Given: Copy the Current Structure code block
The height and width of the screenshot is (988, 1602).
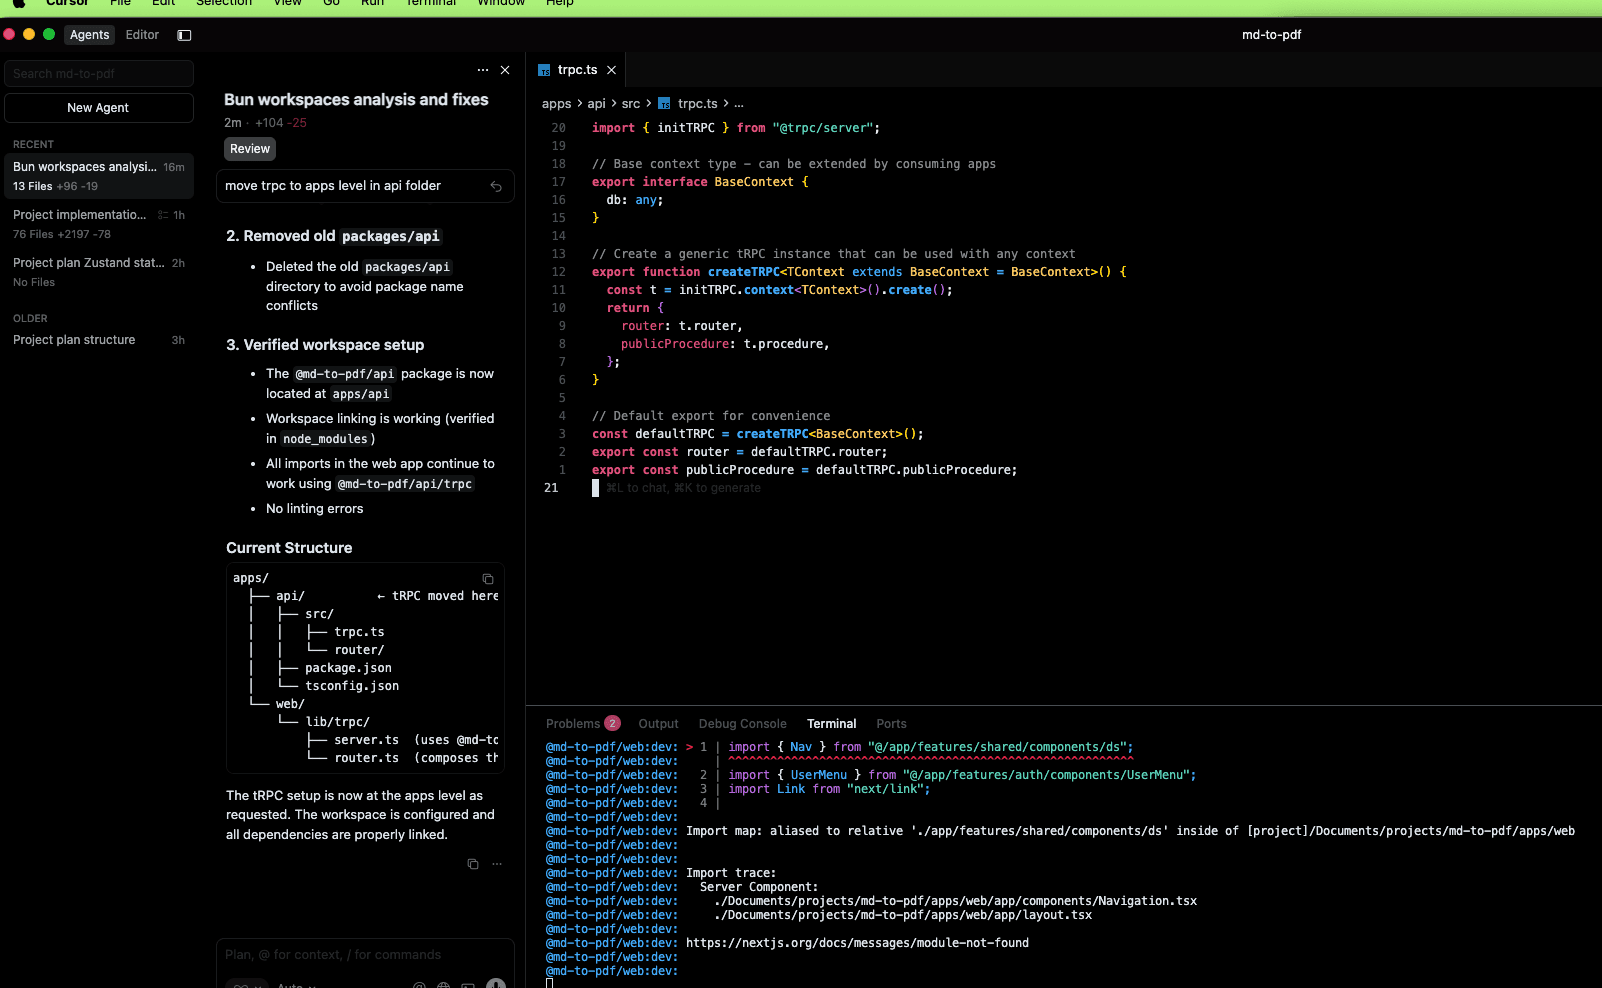Looking at the screenshot, I should pos(488,579).
